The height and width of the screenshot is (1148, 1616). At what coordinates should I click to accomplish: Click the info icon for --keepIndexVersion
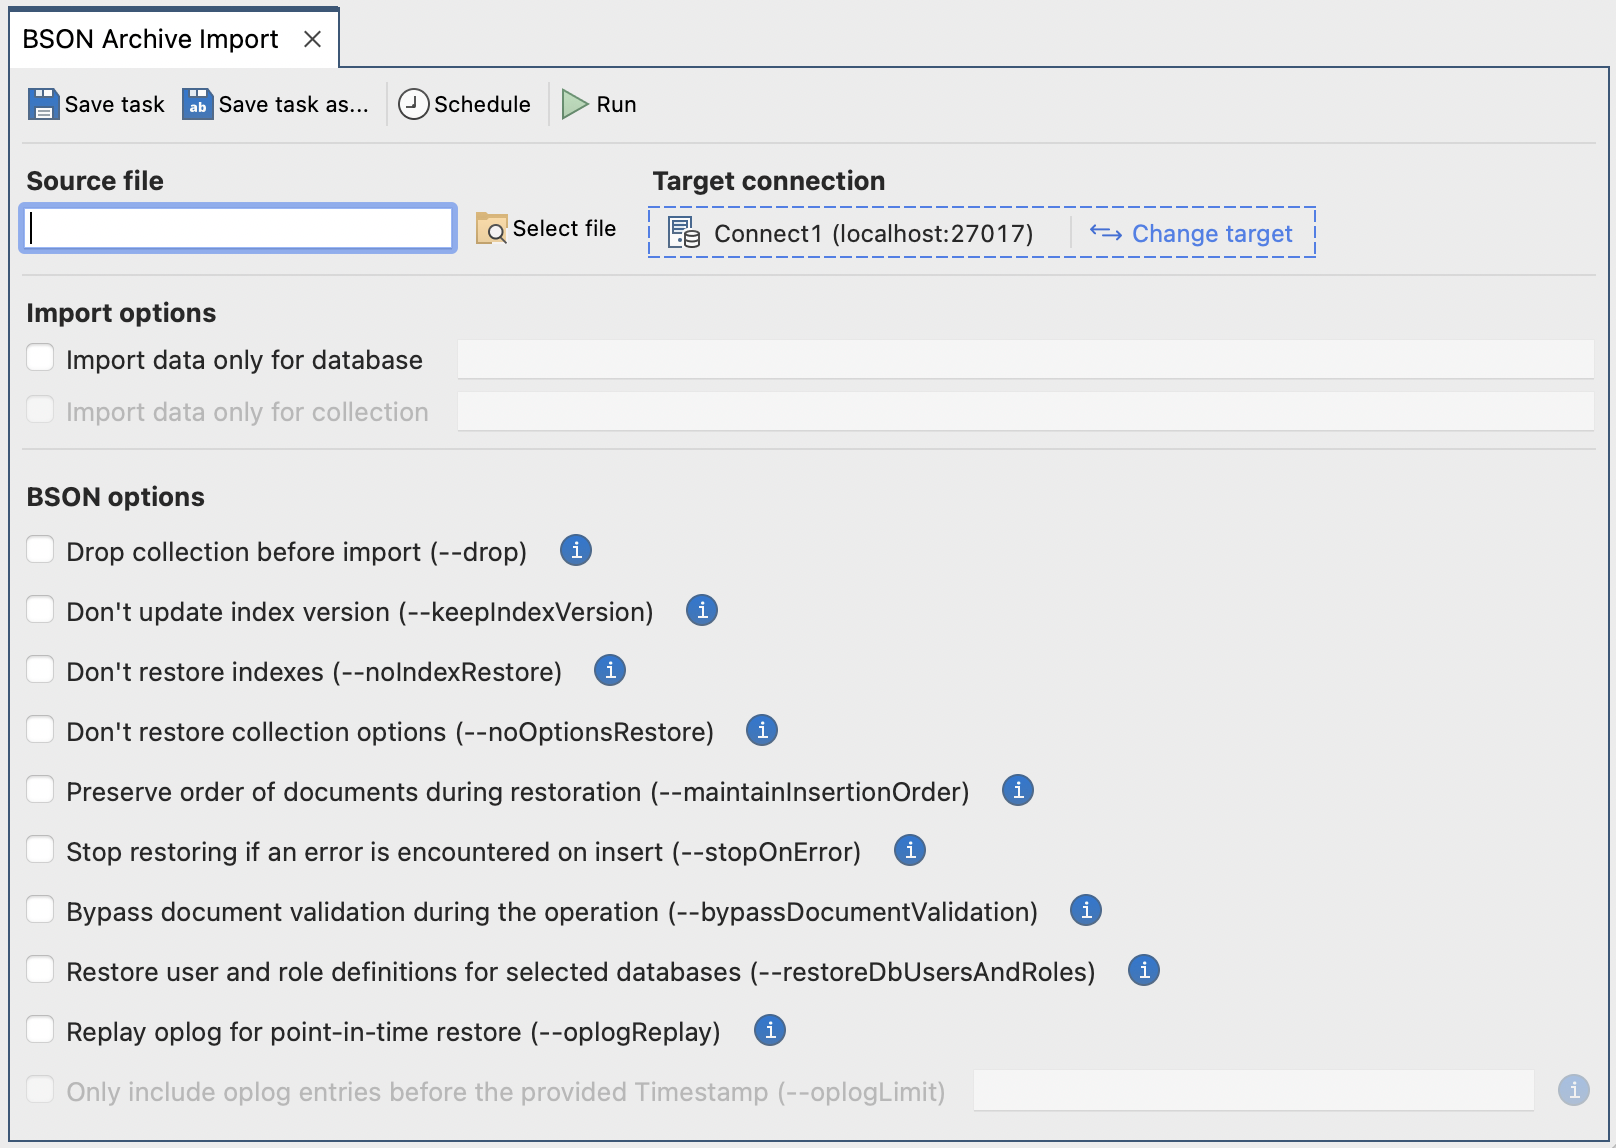click(701, 610)
